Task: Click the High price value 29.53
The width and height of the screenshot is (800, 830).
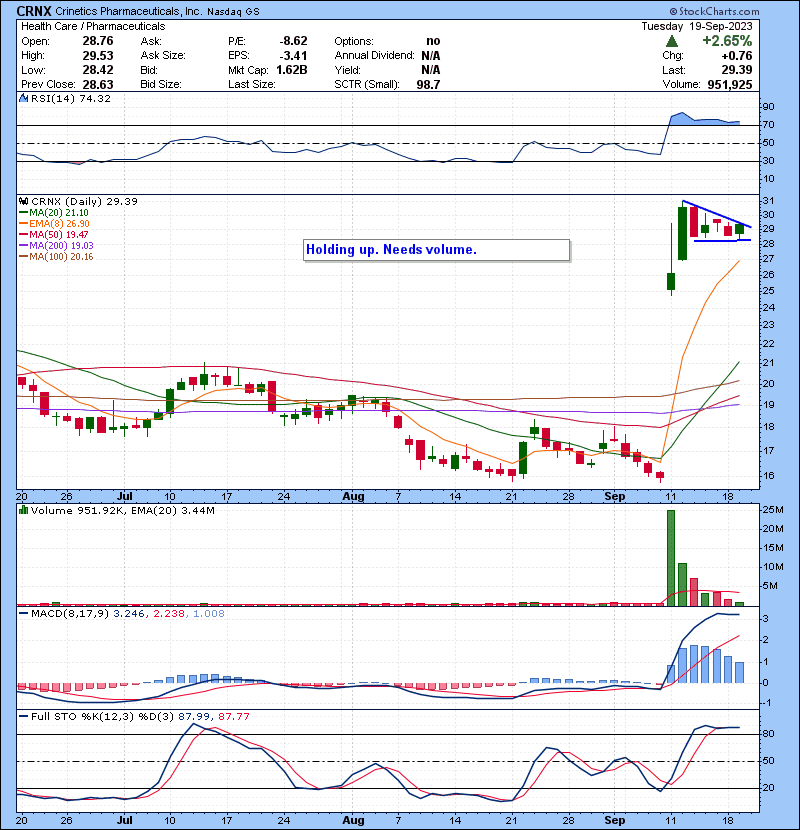Action: [98, 56]
